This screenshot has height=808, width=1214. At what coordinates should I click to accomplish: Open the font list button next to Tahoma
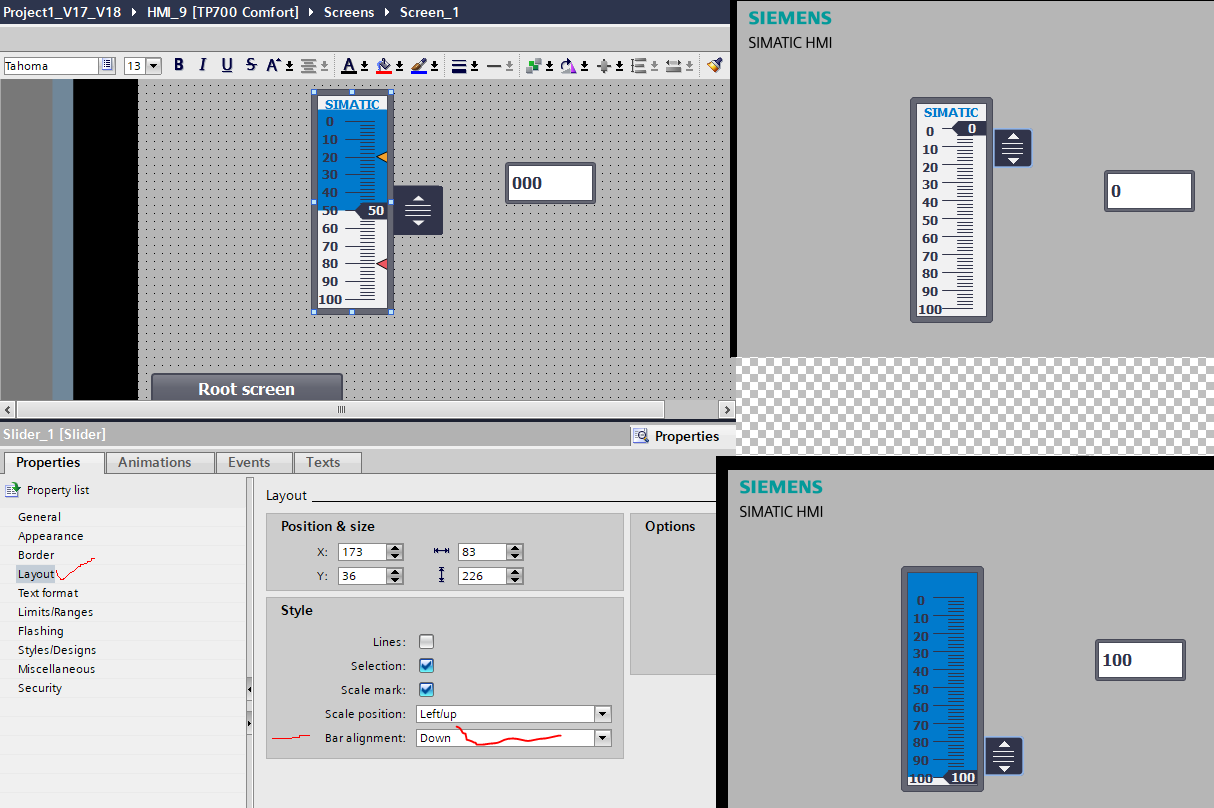(107, 65)
